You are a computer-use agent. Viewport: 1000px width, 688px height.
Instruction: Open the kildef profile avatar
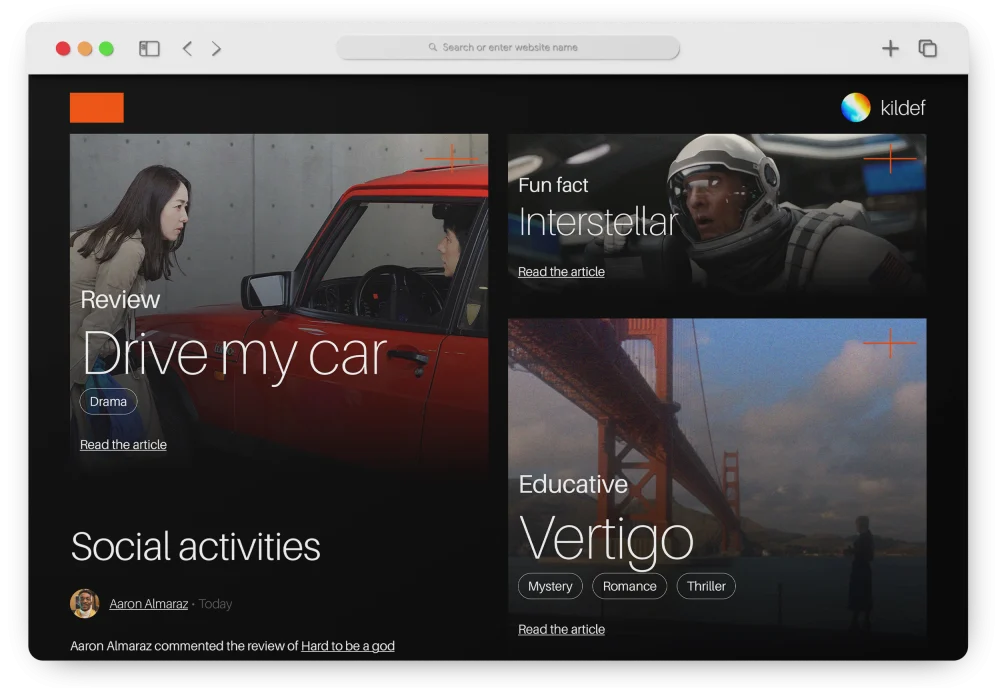point(856,107)
